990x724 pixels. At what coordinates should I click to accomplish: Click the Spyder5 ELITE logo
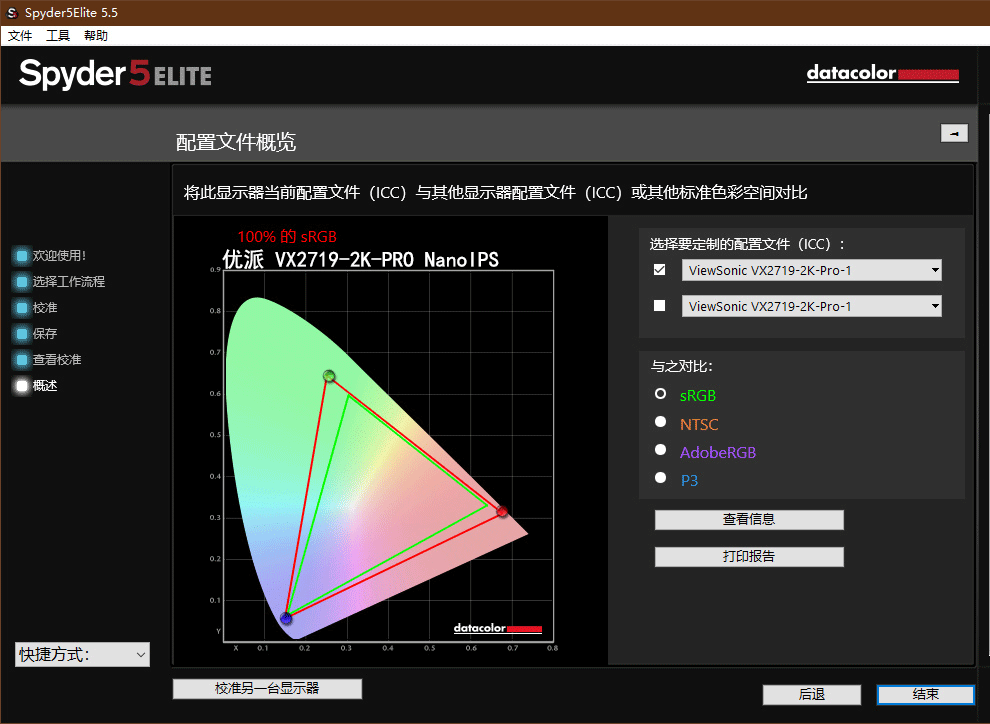pos(115,74)
